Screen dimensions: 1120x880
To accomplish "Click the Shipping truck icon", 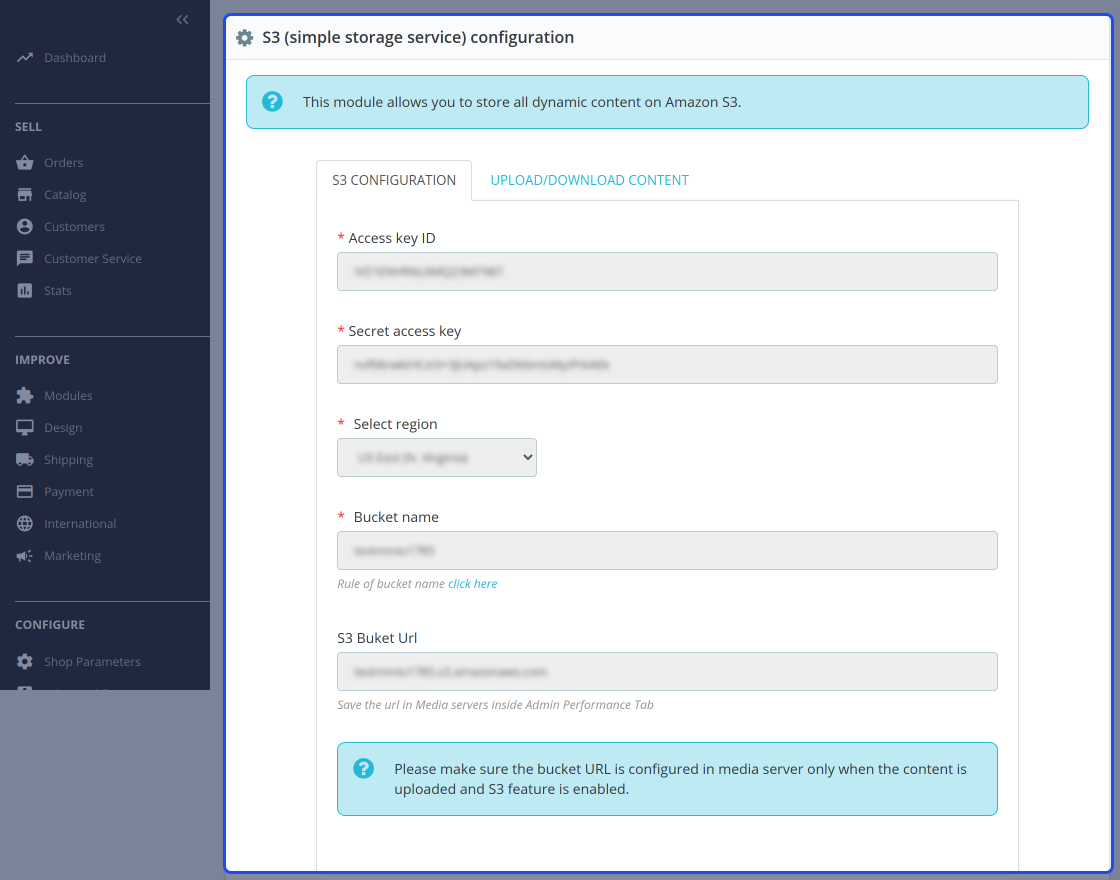I will [25, 460].
